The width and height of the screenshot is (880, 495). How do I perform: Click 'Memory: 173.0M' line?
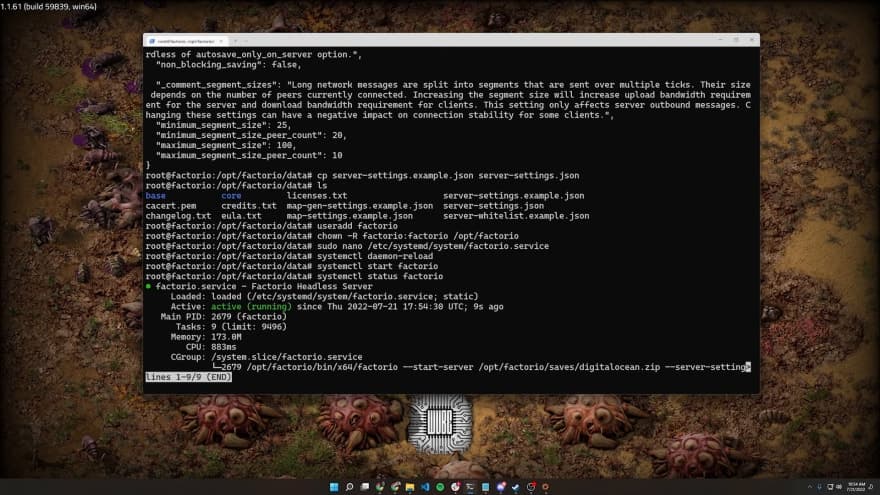pyautogui.click(x=206, y=337)
